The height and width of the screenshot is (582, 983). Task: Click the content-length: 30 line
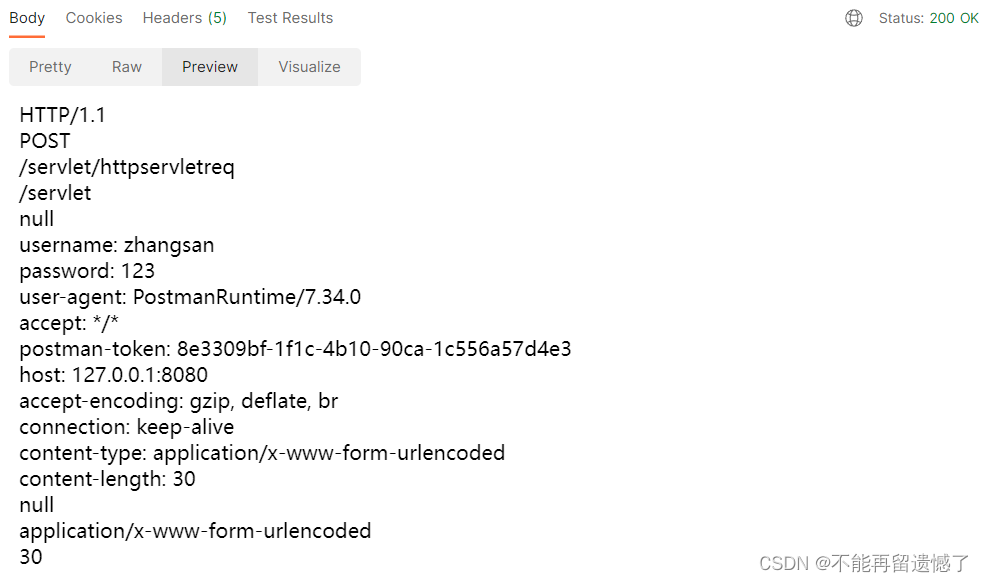click(107, 479)
